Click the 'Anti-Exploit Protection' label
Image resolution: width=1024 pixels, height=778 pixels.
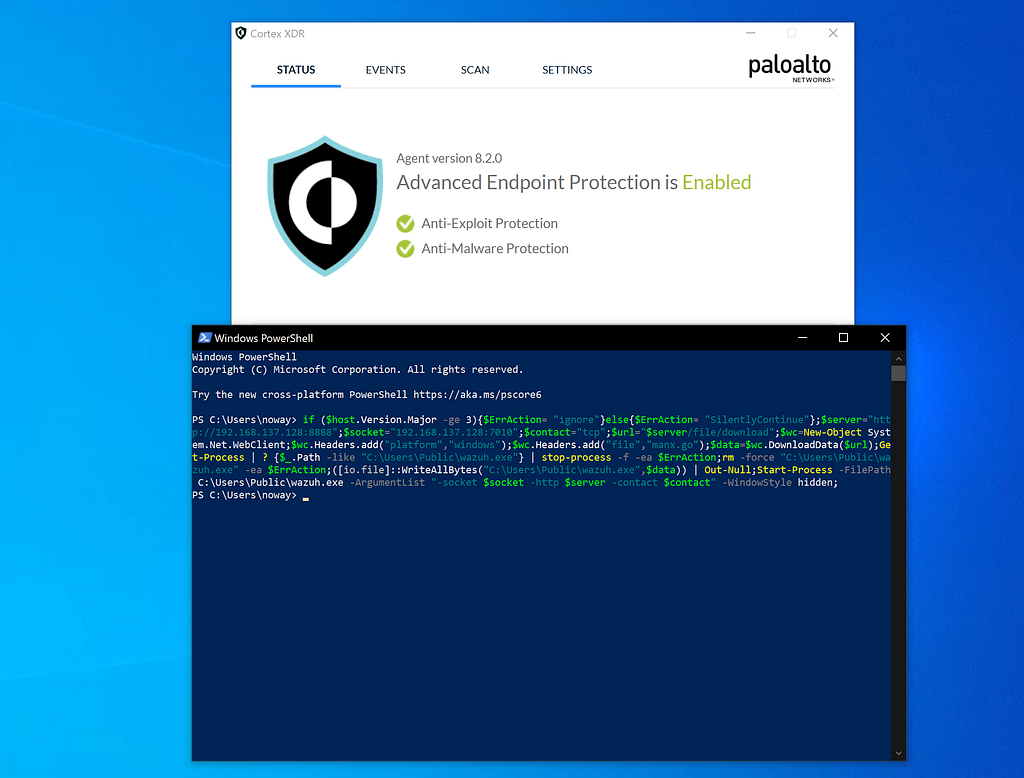[489, 223]
